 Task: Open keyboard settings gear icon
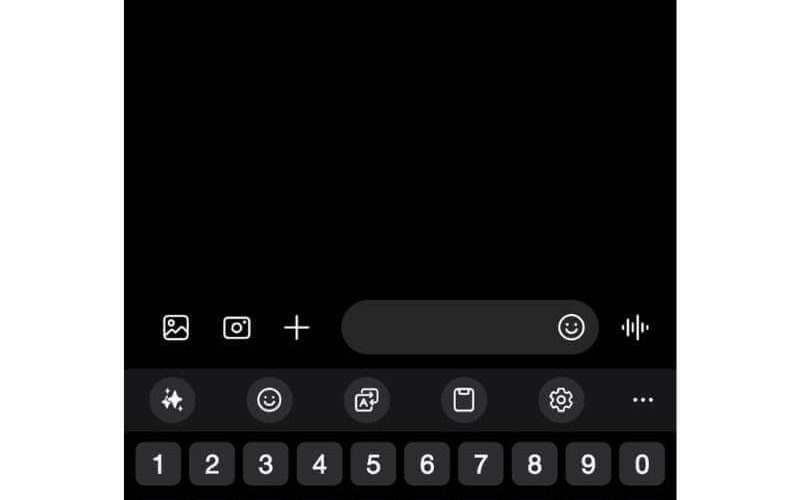click(x=561, y=400)
